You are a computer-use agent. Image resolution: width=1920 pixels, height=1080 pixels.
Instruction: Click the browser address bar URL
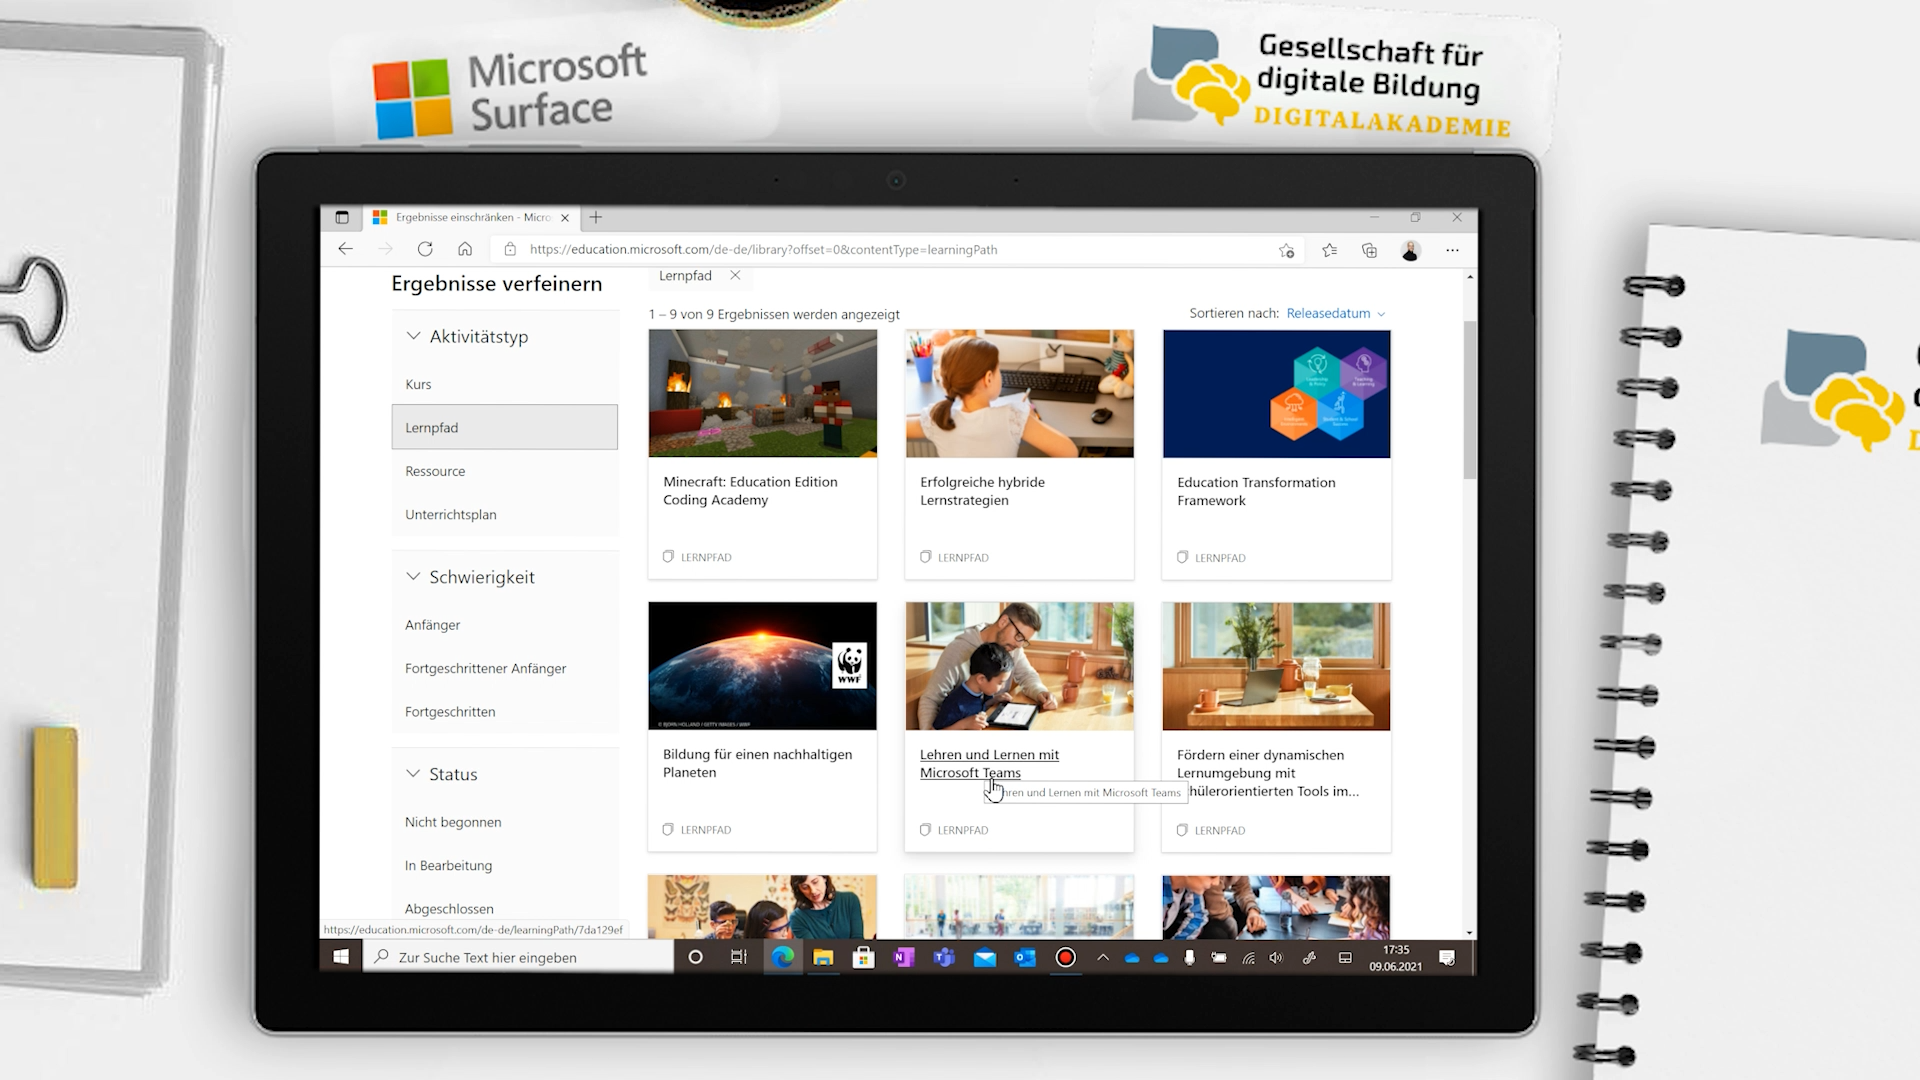click(x=763, y=249)
